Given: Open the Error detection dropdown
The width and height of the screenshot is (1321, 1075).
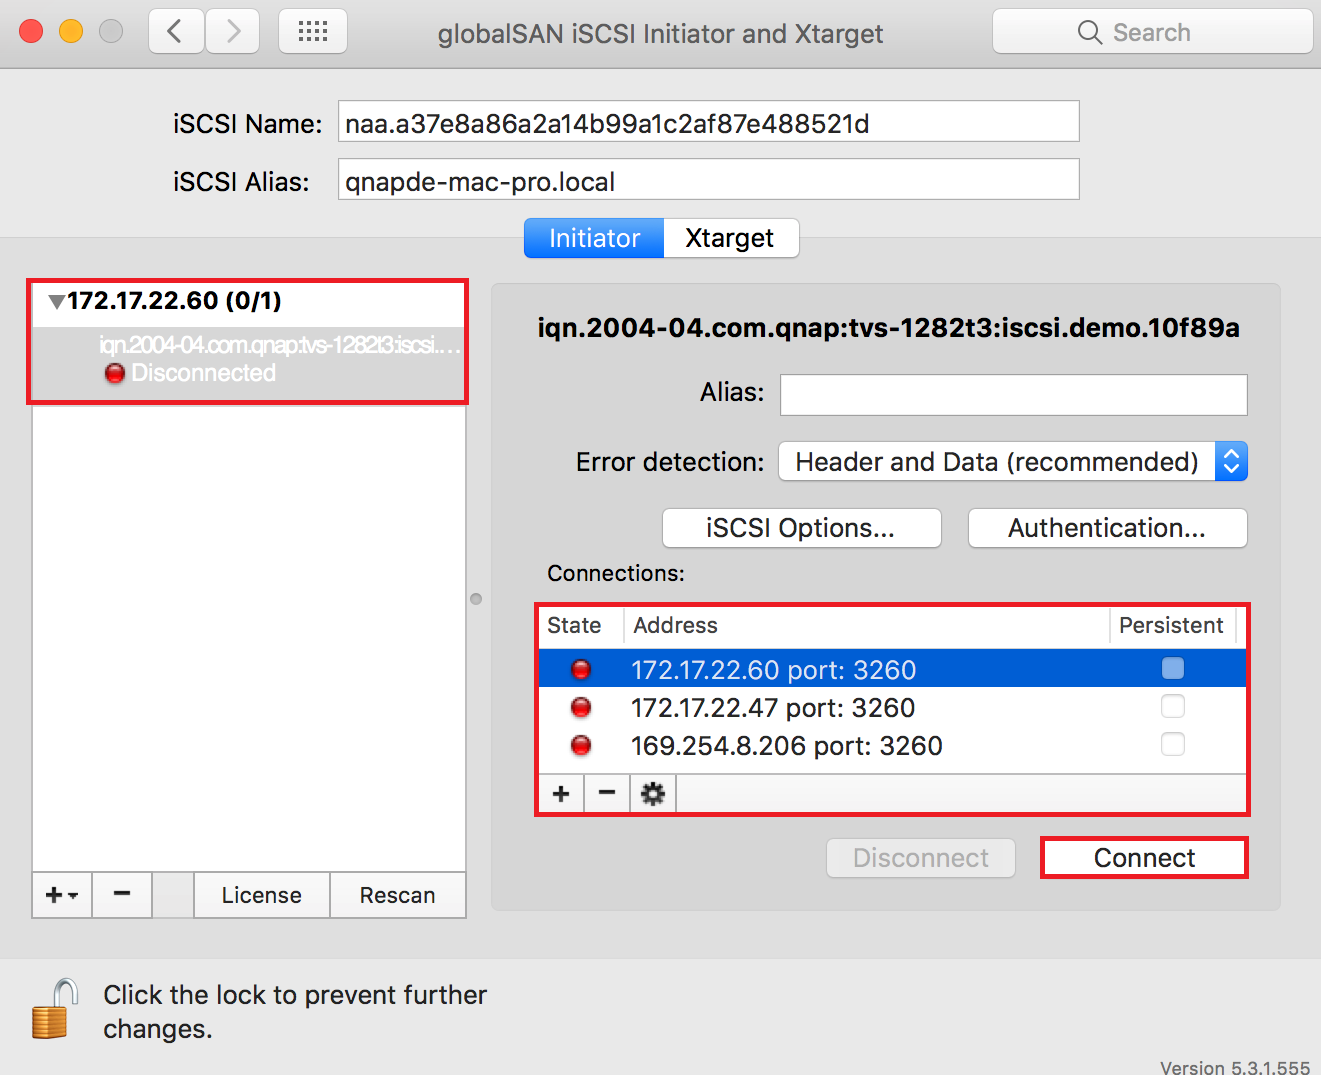Looking at the screenshot, I should (1012, 462).
